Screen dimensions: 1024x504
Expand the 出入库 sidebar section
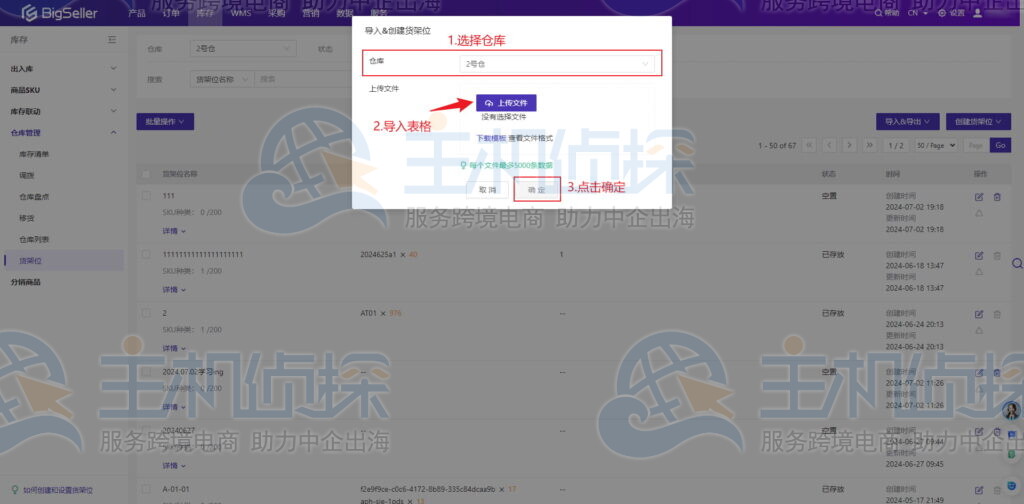click(63, 69)
